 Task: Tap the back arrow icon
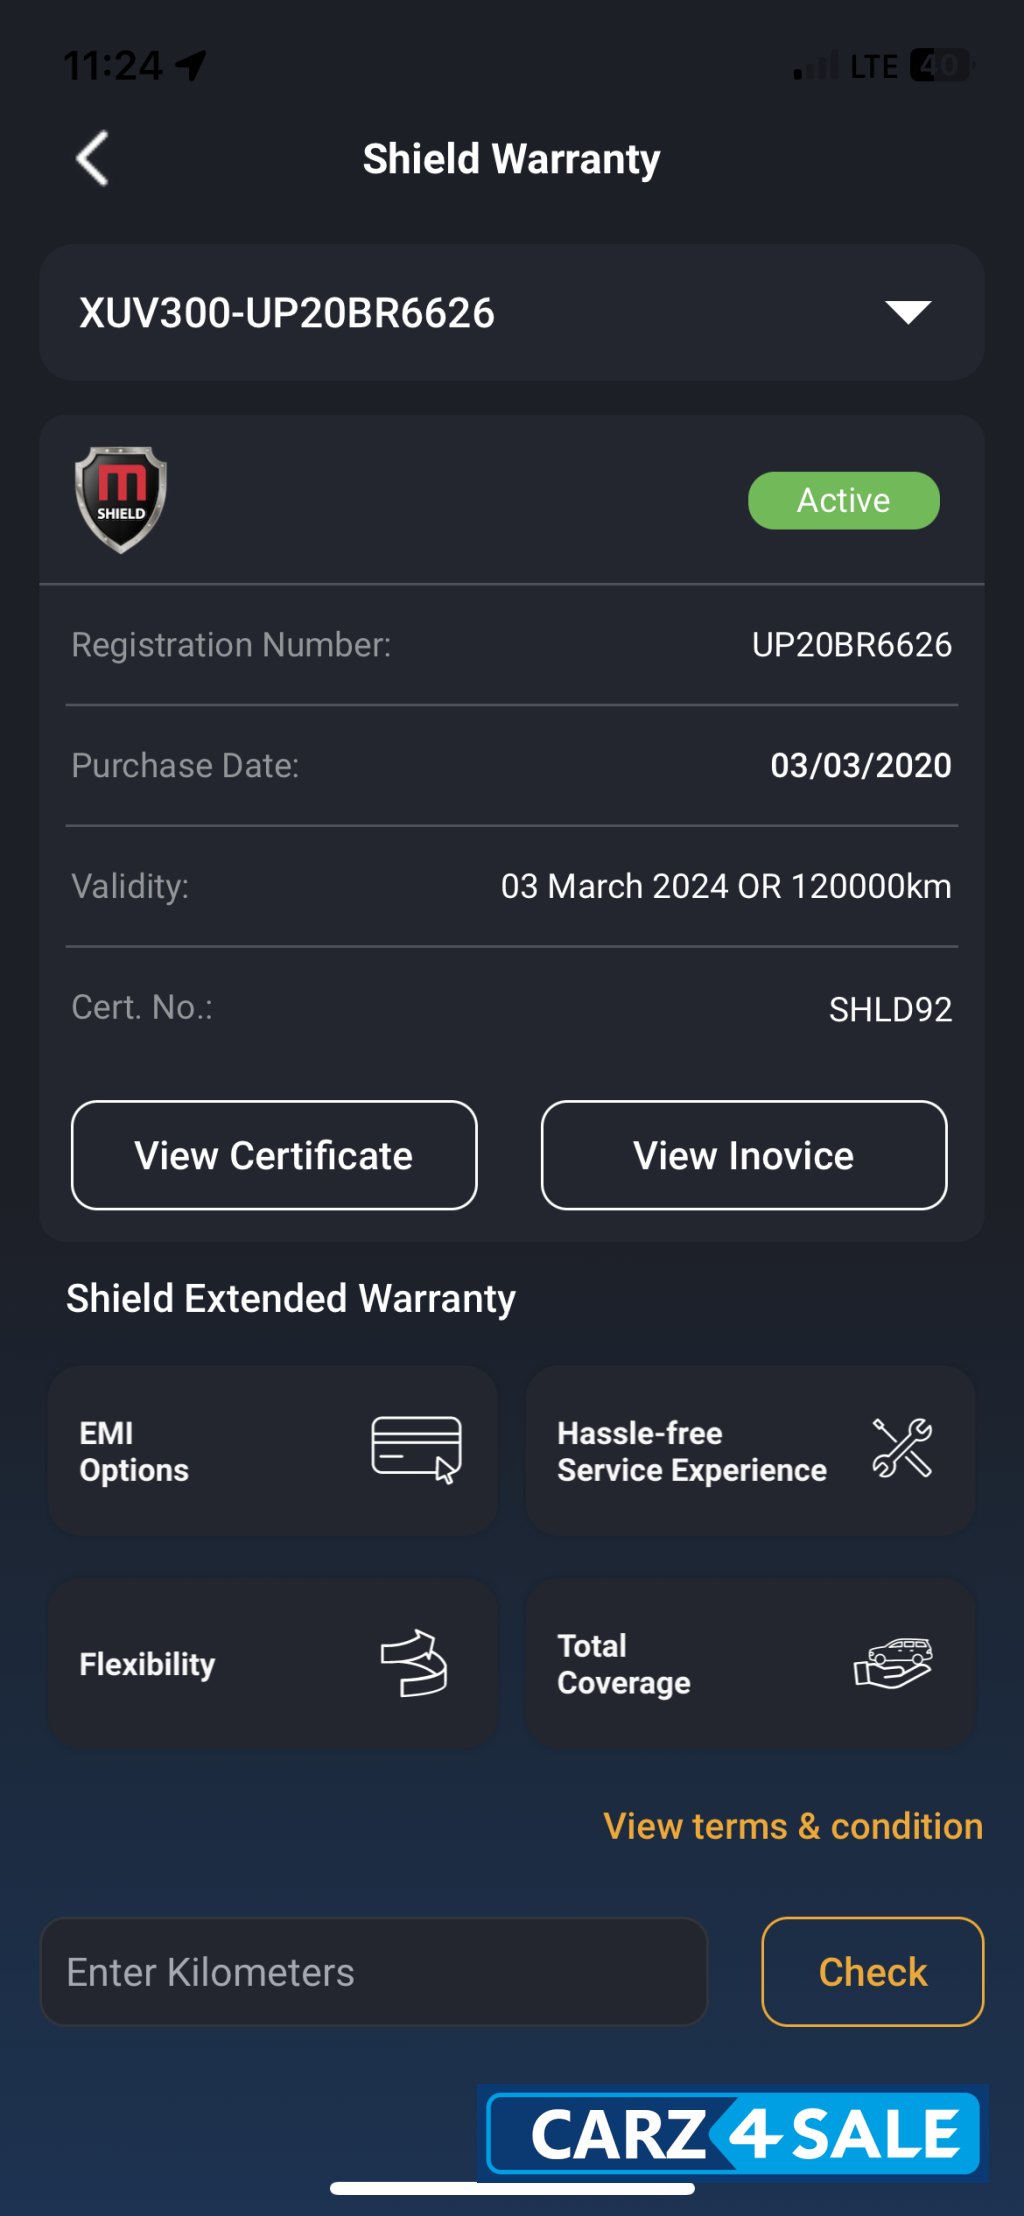pyautogui.click(x=93, y=159)
